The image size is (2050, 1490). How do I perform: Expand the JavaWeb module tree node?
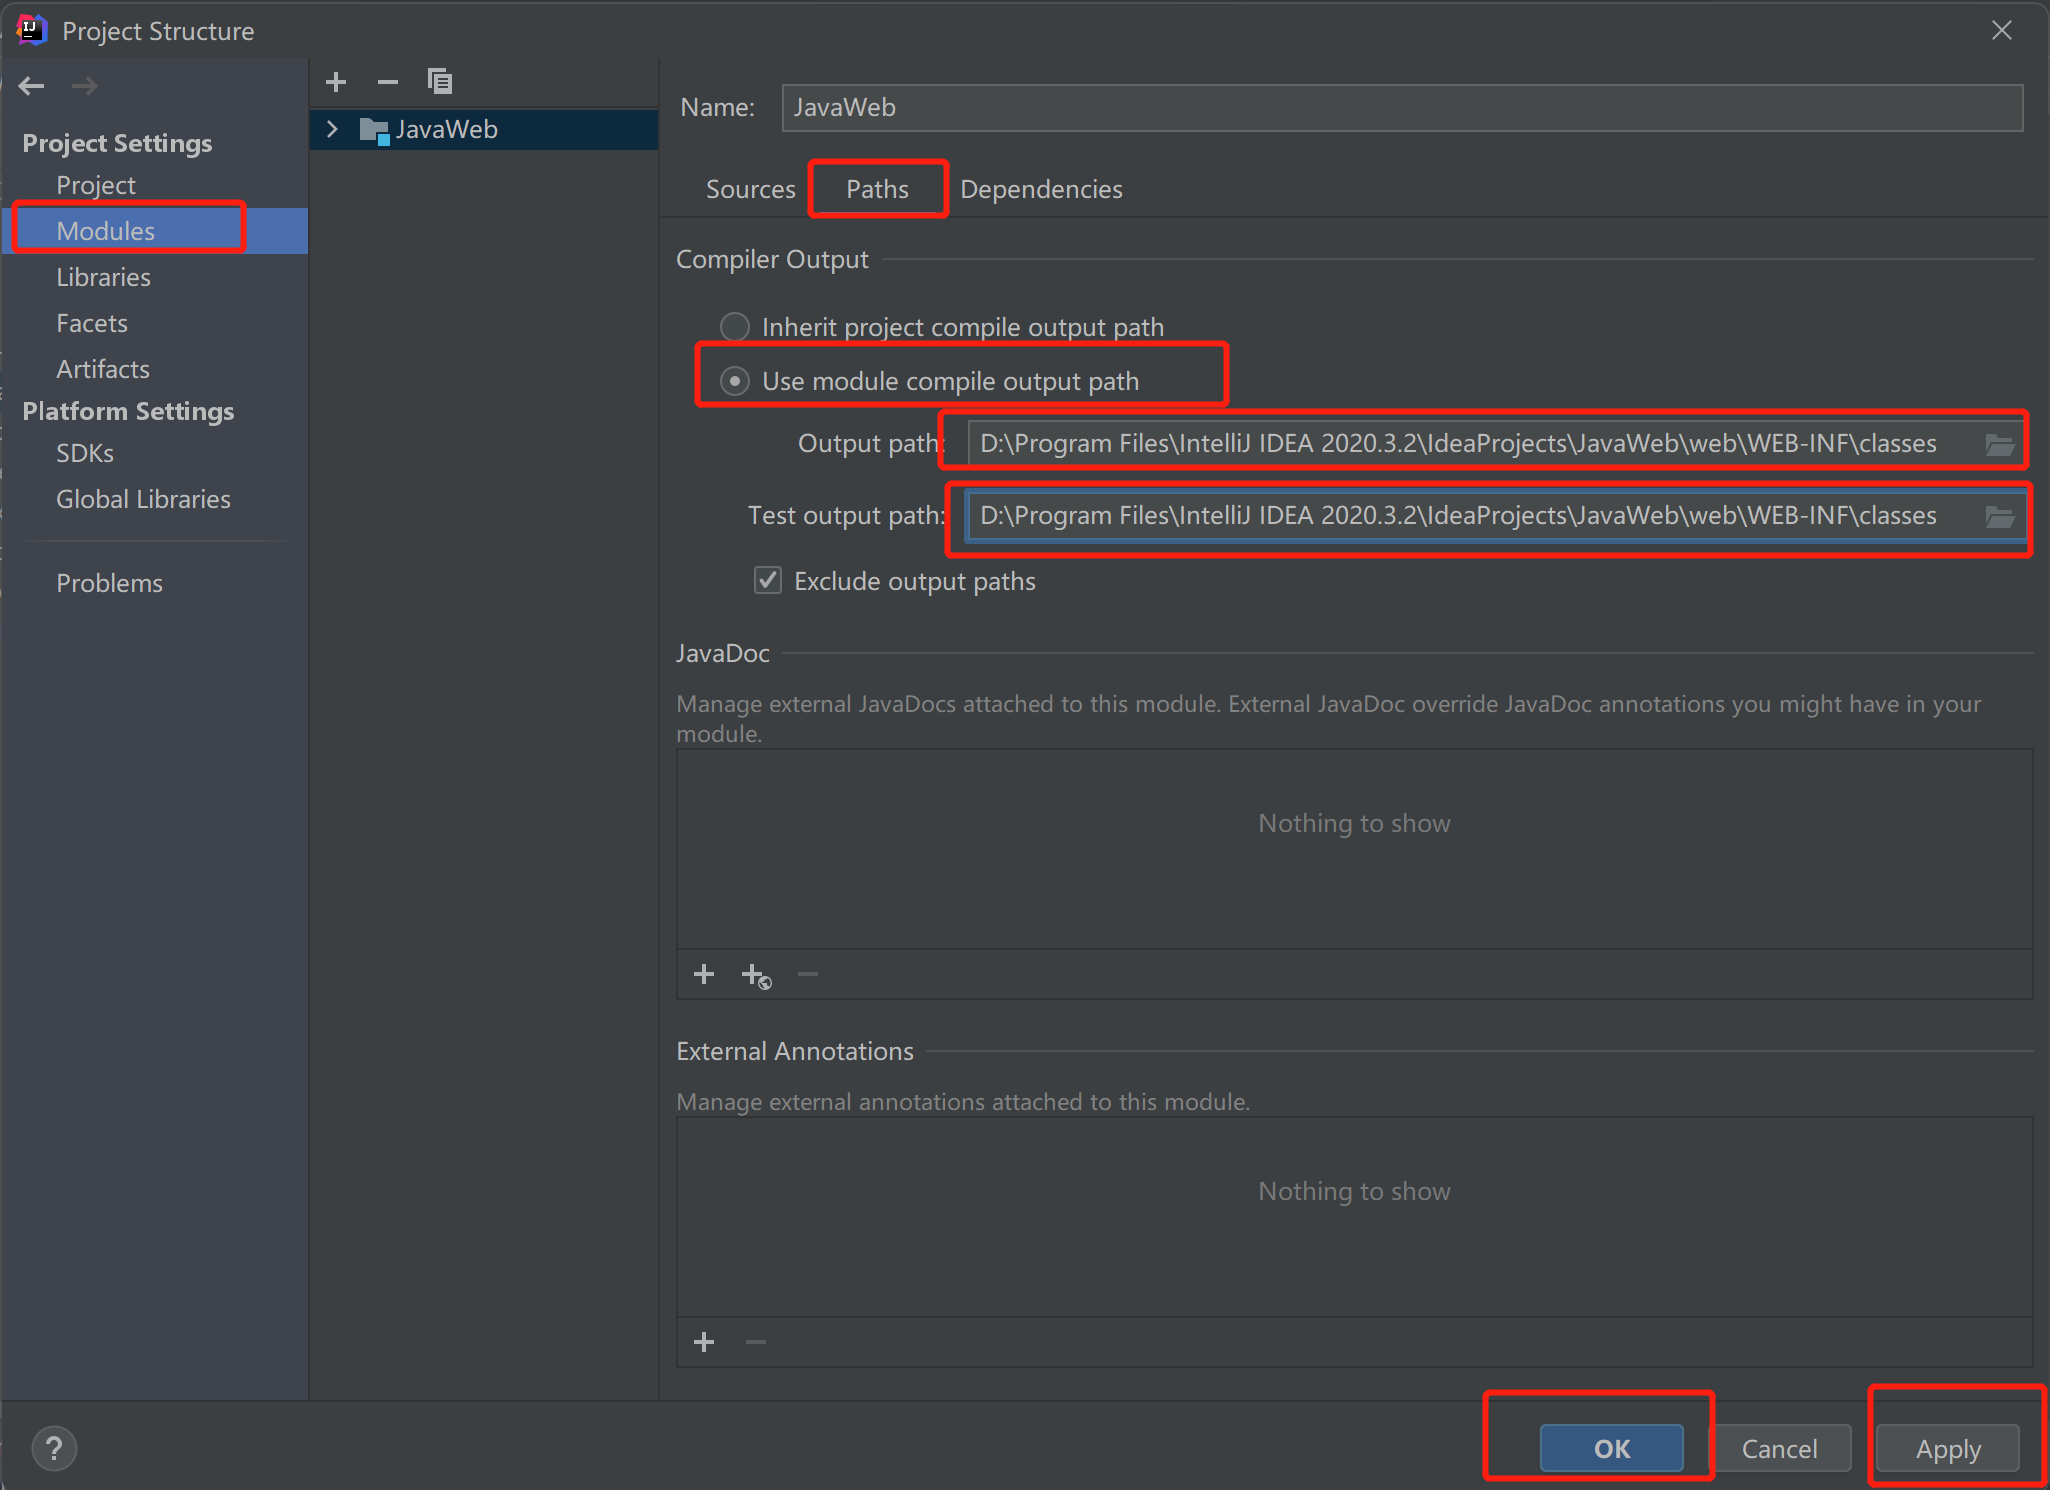(333, 129)
